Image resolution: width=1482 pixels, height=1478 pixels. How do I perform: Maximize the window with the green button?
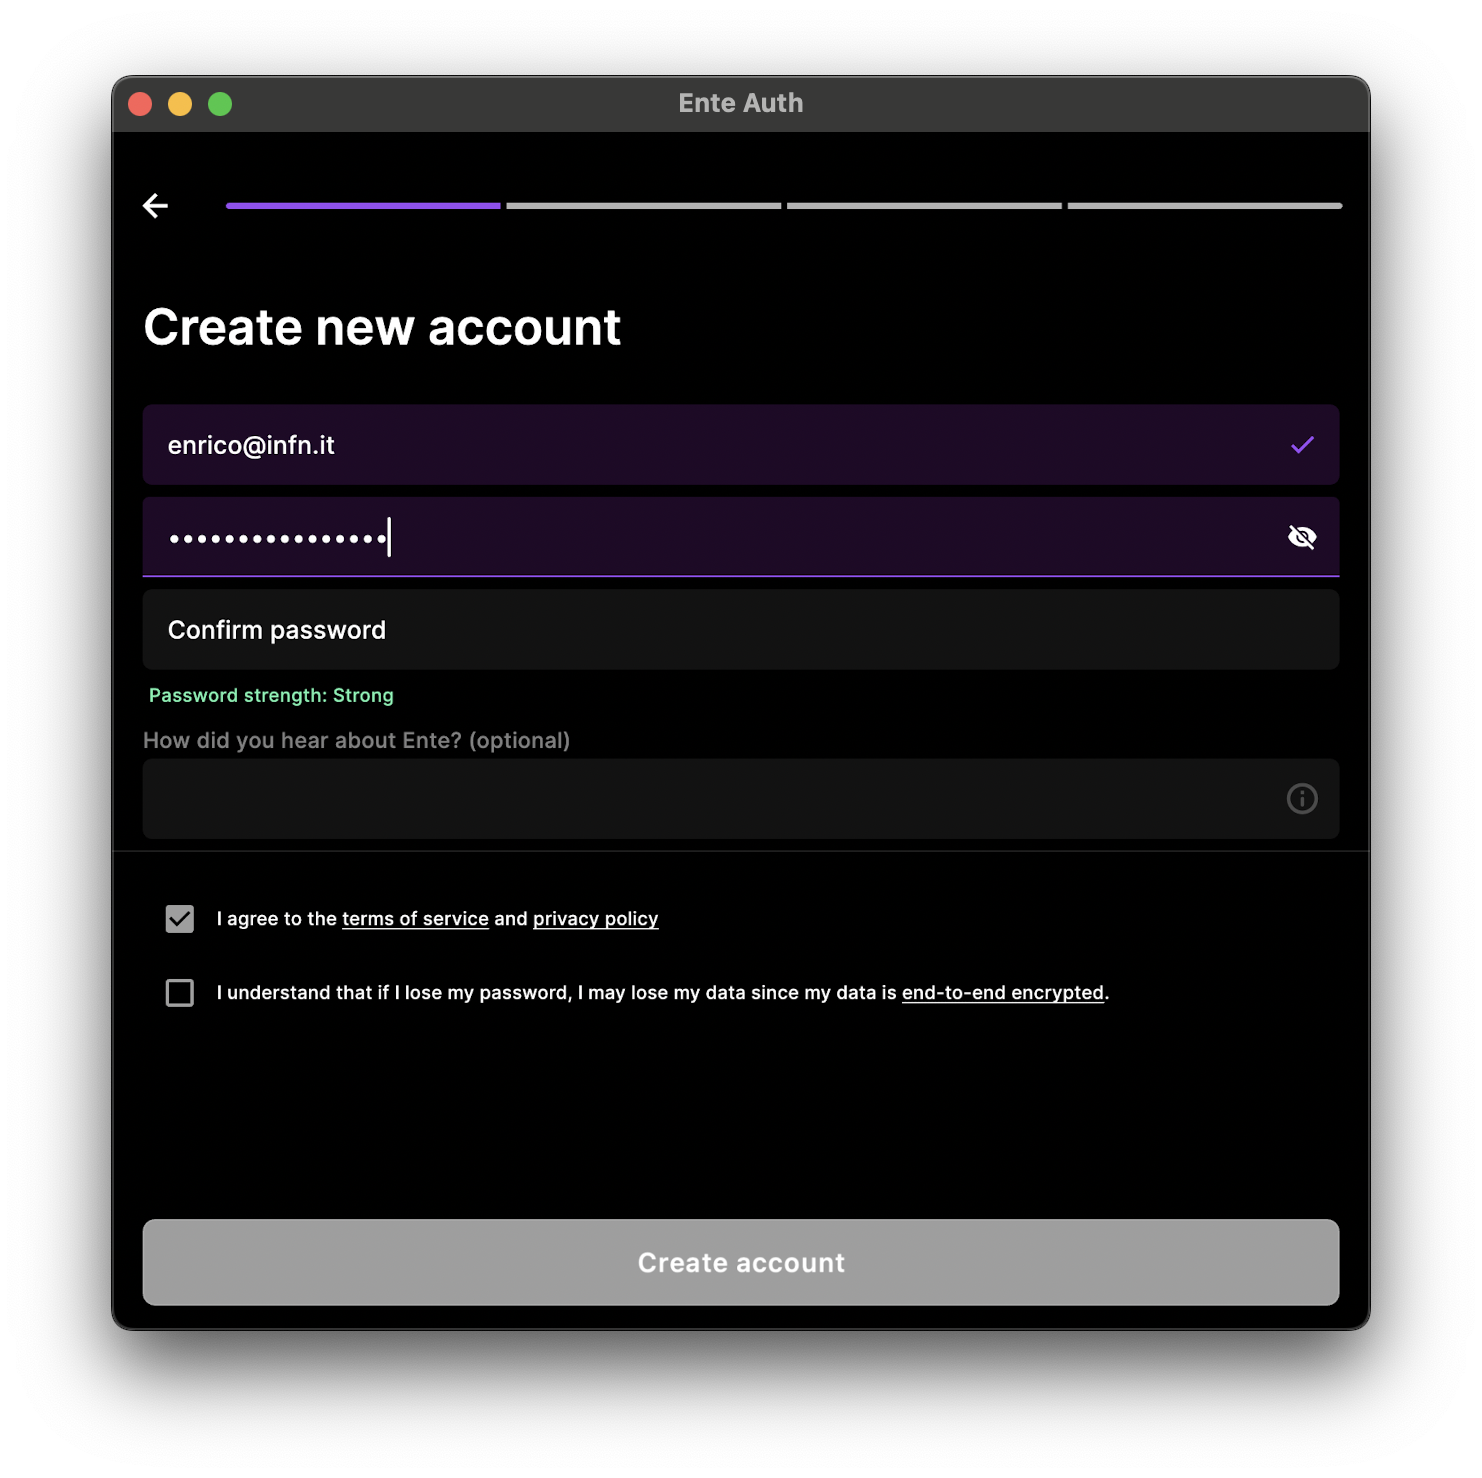(x=220, y=104)
